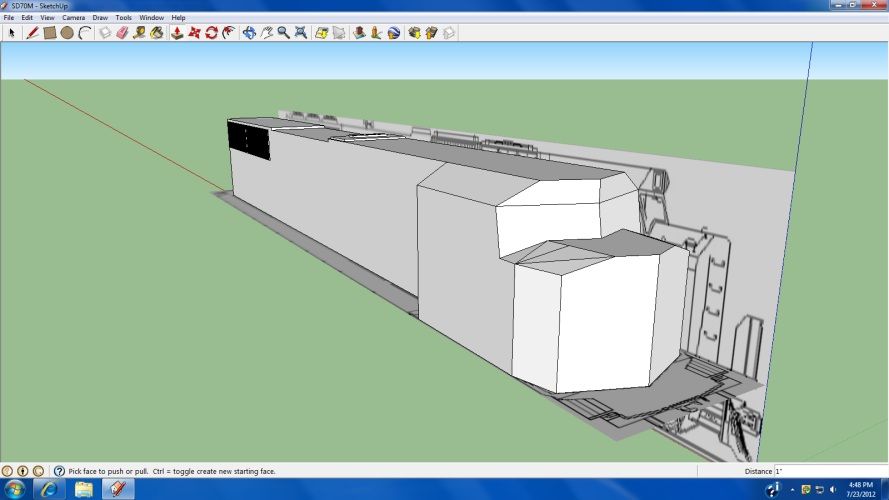Click the grayed Share Component icon
The width and height of the screenshot is (889, 500).
click(x=449, y=33)
